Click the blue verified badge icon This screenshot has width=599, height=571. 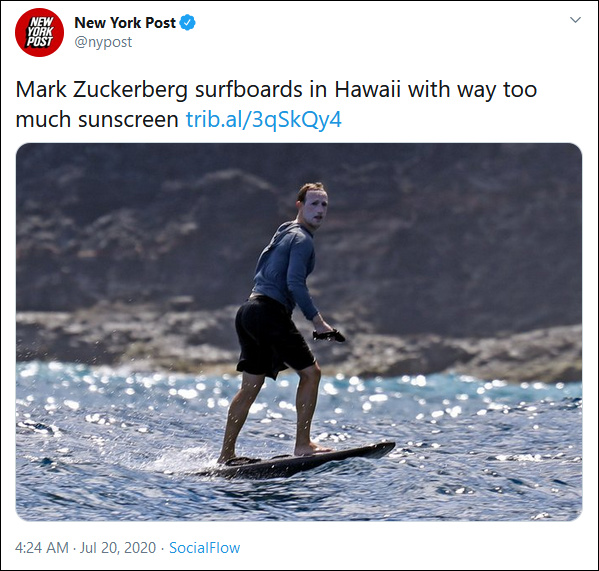187,23
